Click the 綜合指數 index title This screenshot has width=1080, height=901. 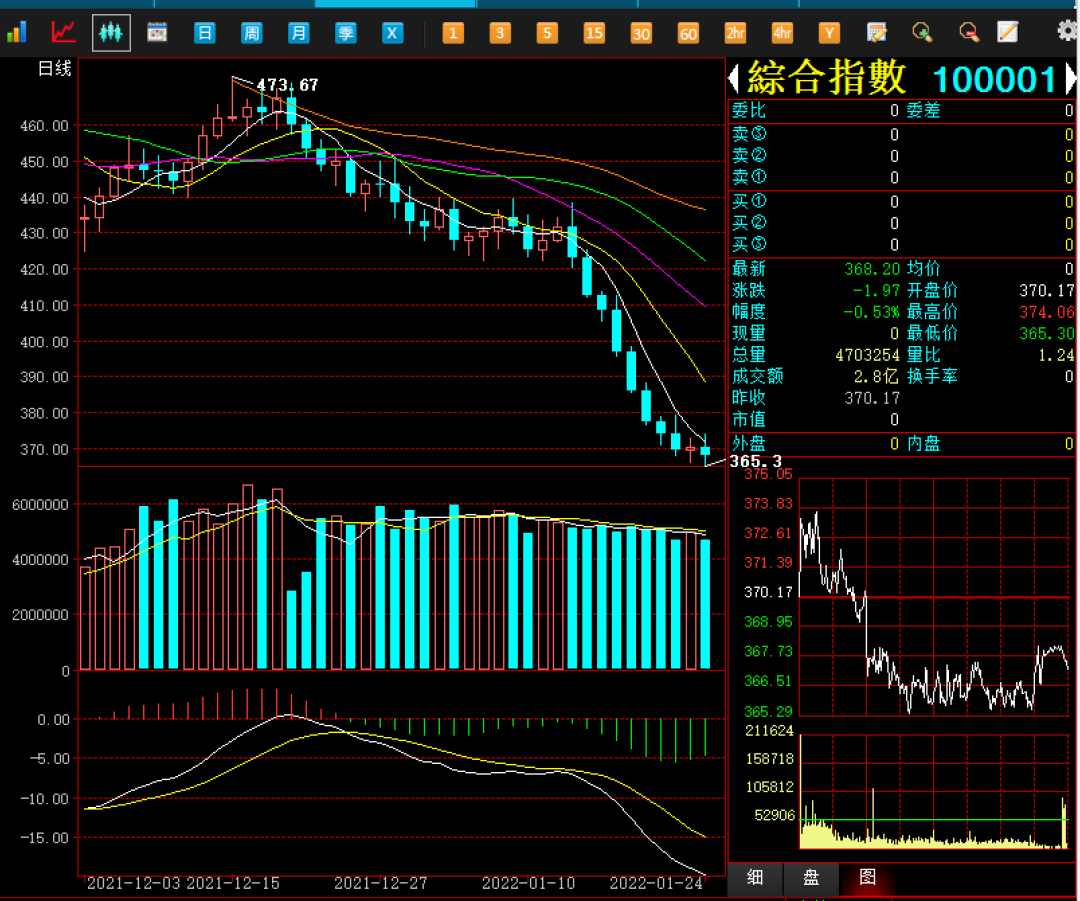827,77
